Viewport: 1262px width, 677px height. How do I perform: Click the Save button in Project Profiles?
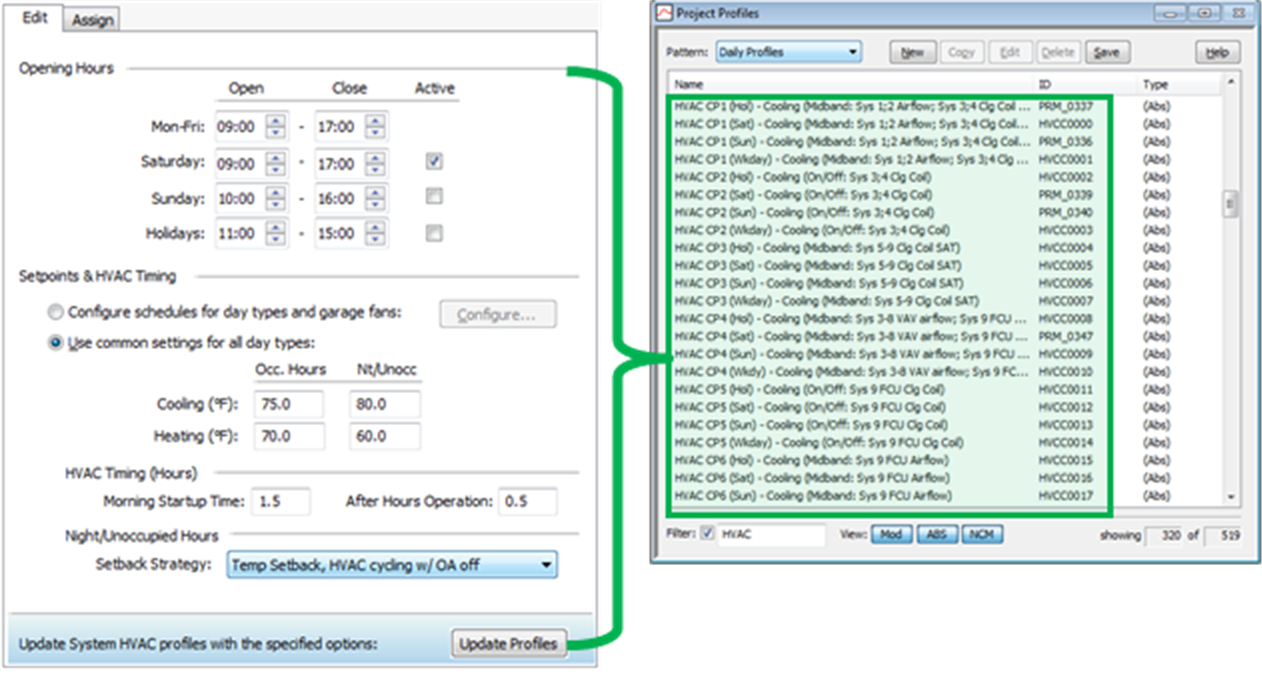1106,53
